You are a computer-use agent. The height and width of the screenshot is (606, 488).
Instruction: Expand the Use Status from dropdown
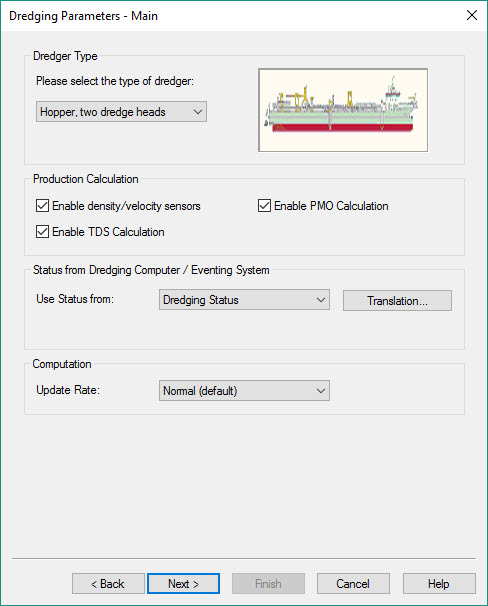click(x=244, y=300)
